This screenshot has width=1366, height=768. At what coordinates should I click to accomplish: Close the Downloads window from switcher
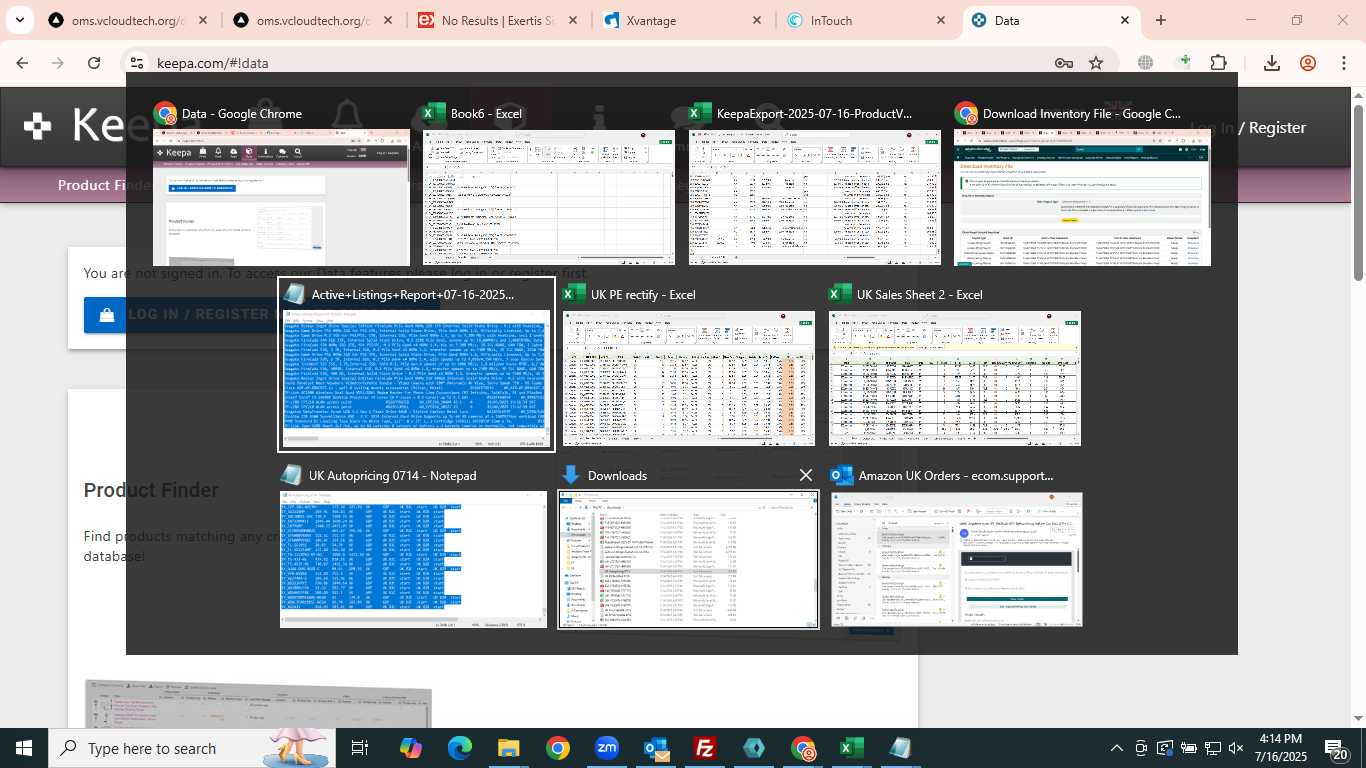point(805,475)
